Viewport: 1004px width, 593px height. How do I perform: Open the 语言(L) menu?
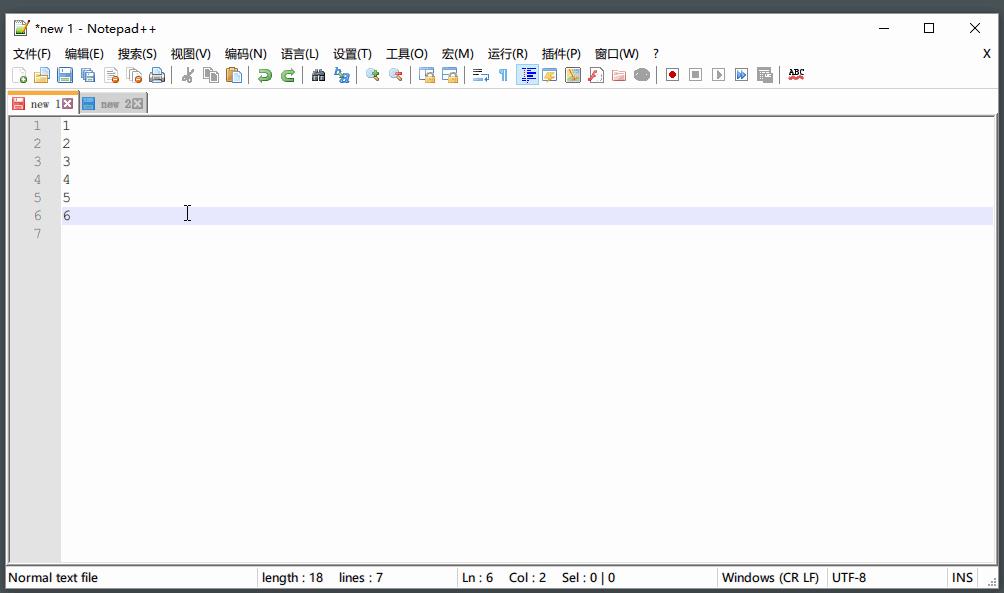(299, 53)
